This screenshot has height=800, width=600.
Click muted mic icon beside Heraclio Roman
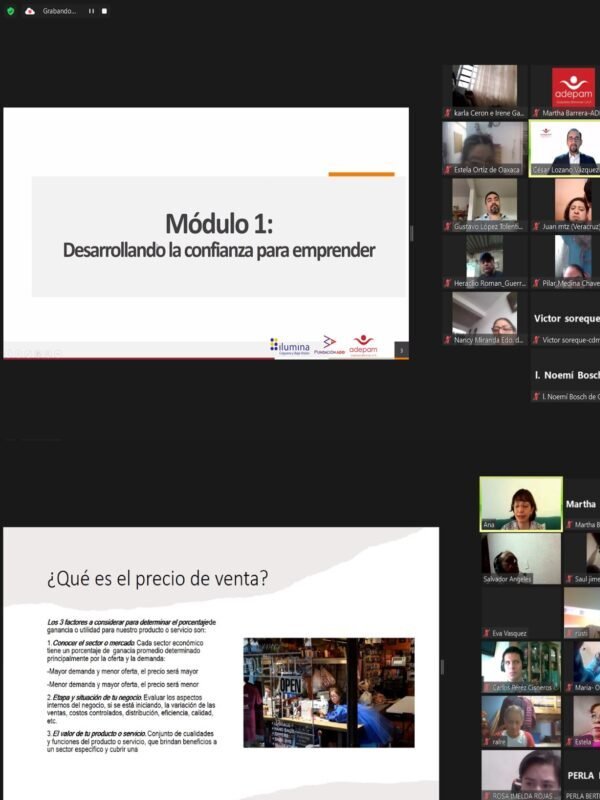click(x=448, y=283)
